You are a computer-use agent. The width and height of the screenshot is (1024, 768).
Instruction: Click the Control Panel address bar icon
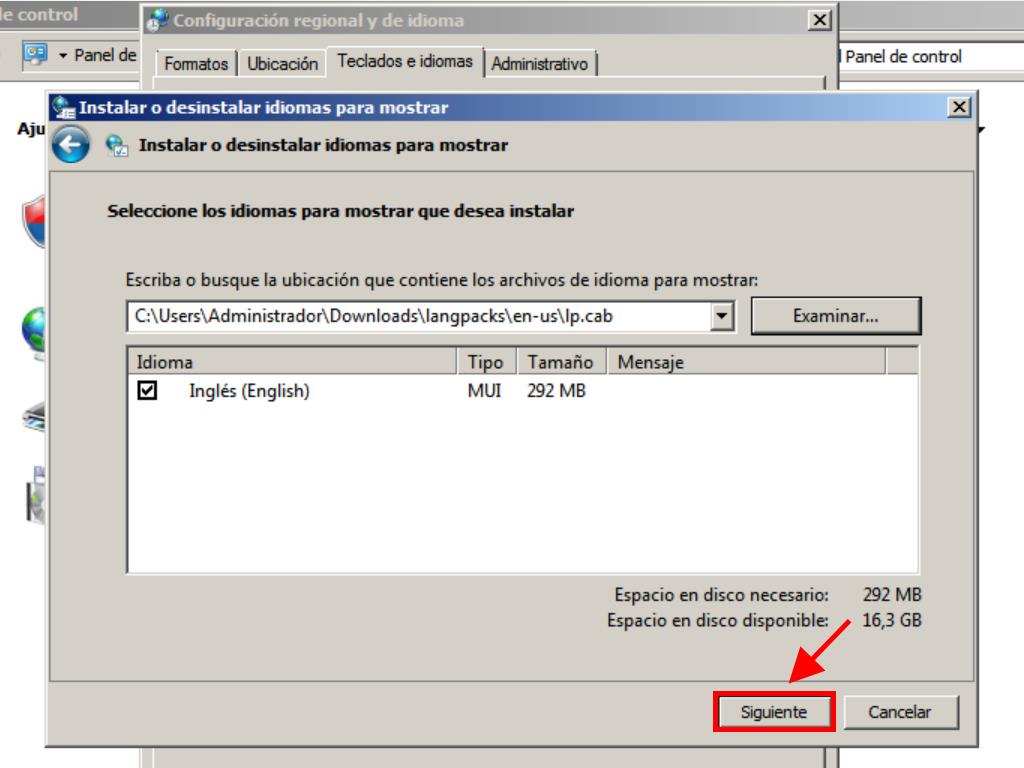click(35, 55)
